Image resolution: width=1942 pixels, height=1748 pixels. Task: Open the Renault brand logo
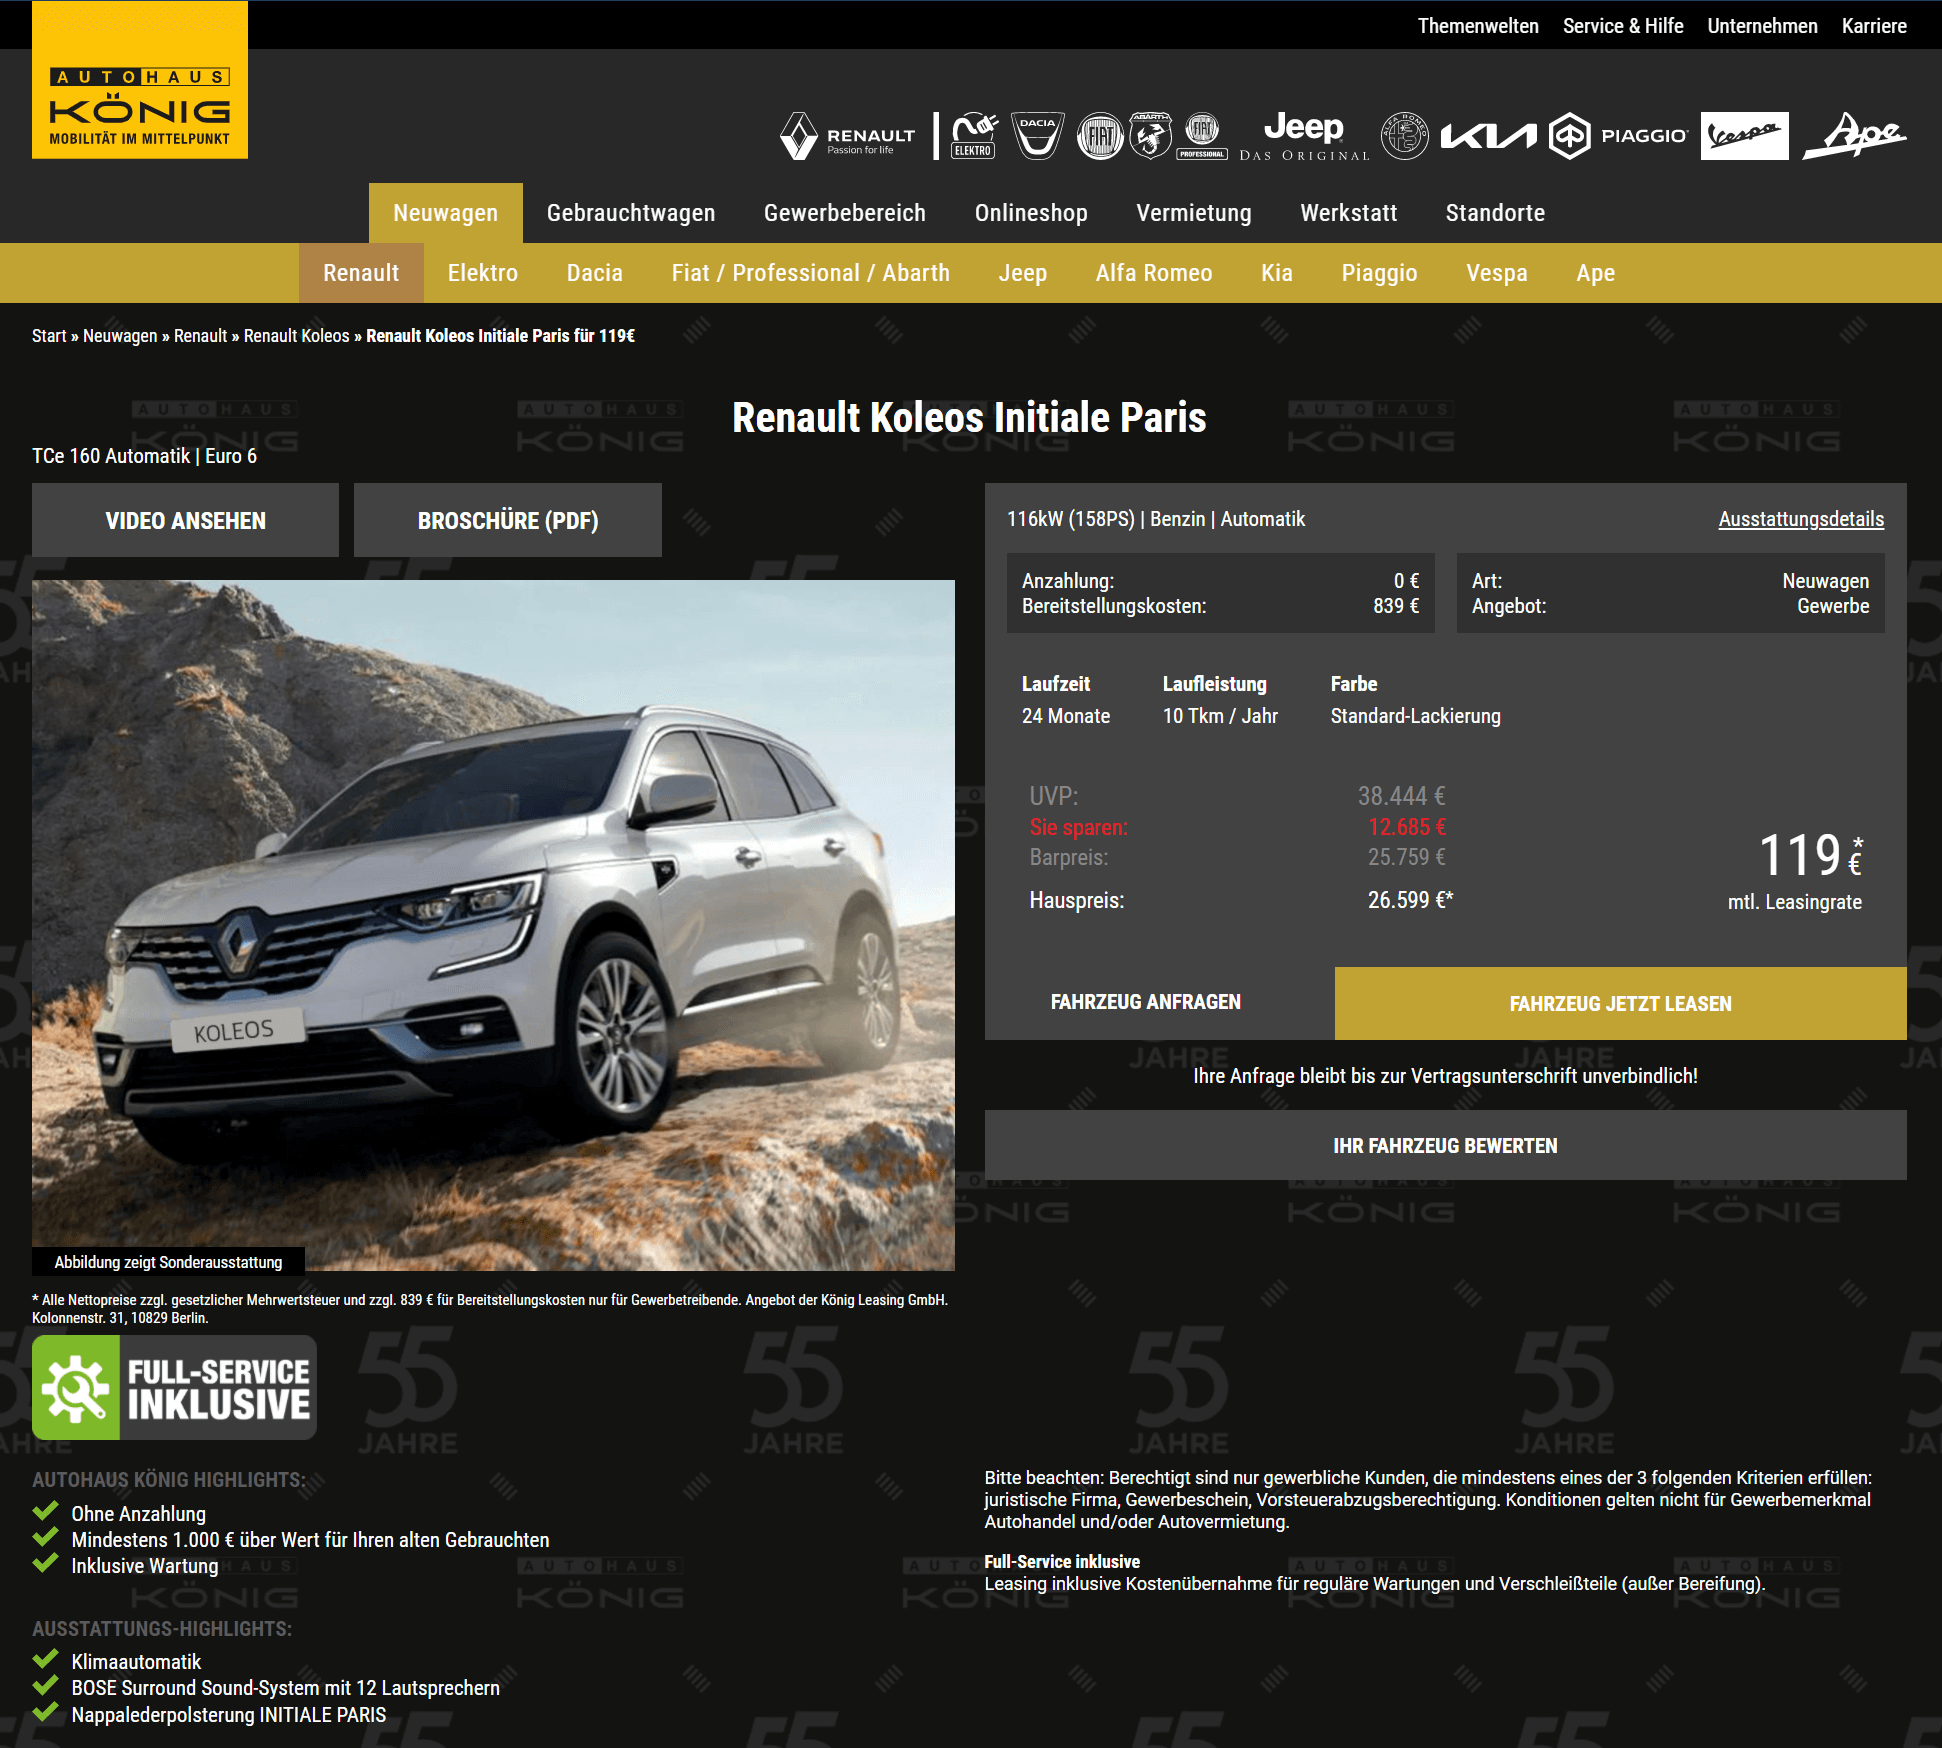tap(848, 137)
